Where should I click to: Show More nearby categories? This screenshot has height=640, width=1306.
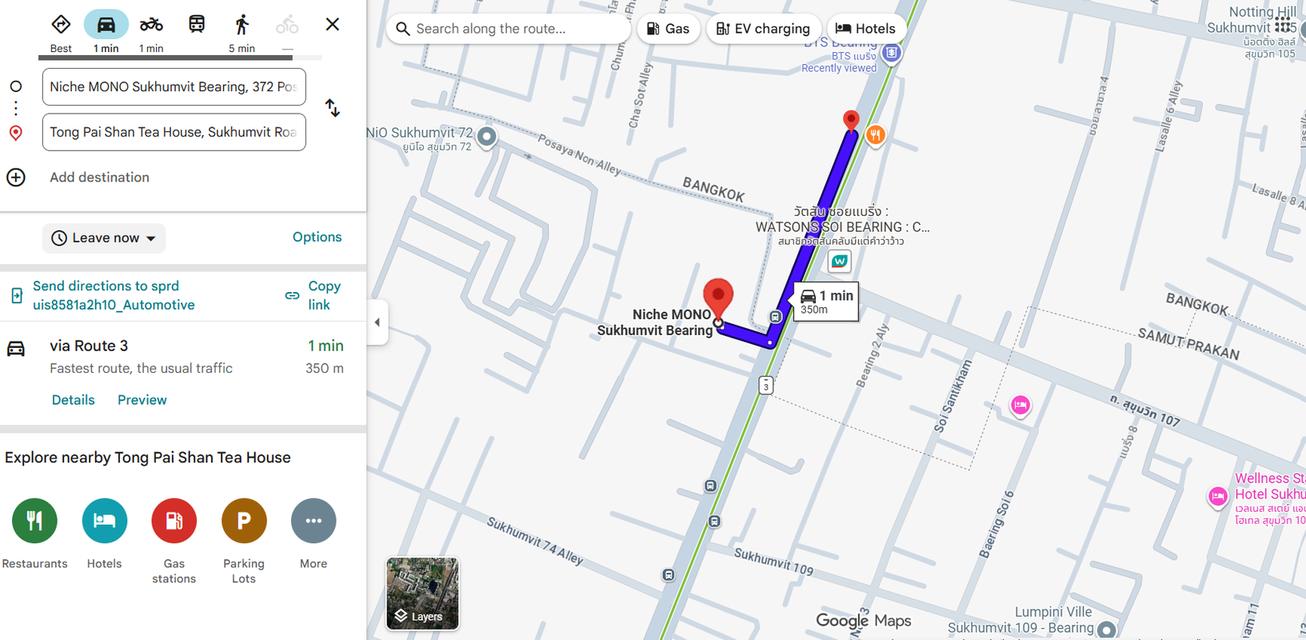tap(313, 521)
